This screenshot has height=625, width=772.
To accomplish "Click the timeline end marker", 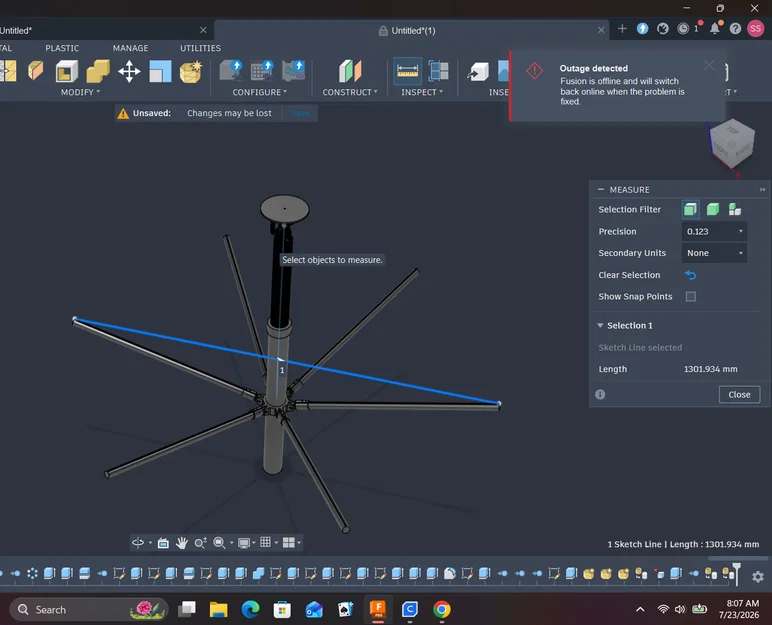I will click(737, 573).
